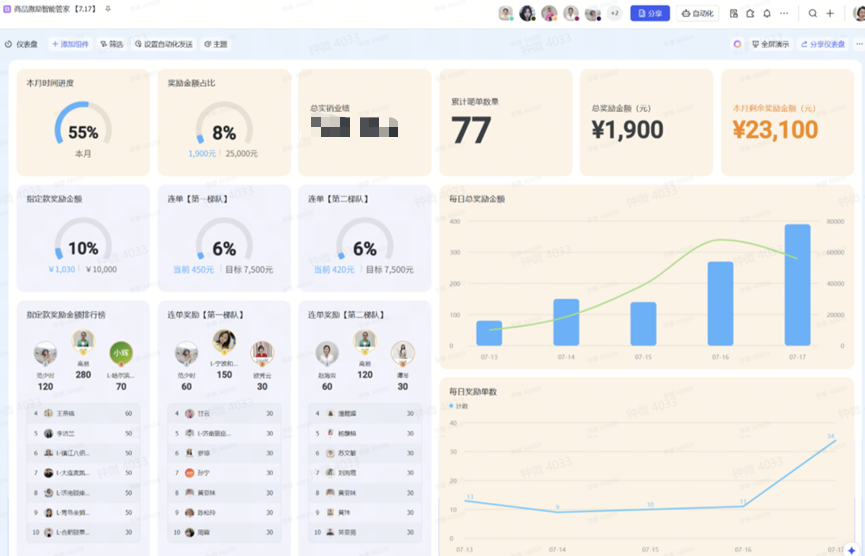The image size is (865, 556).
Task: Click the 自动化 automation button
Action: (x=698, y=13)
